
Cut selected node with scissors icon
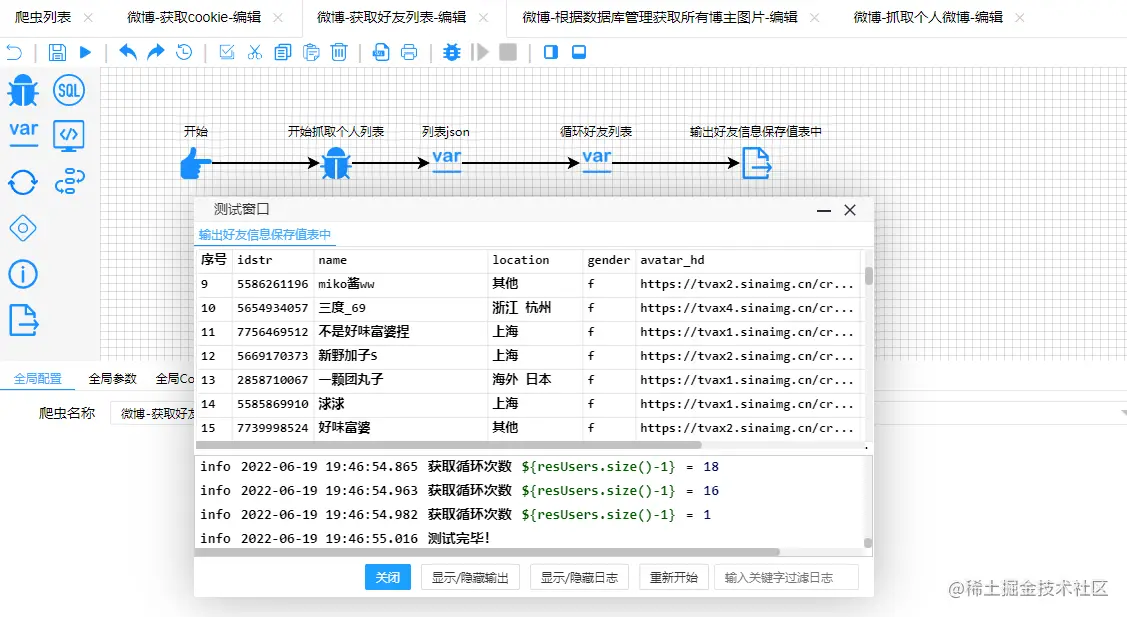tap(254, 52)
